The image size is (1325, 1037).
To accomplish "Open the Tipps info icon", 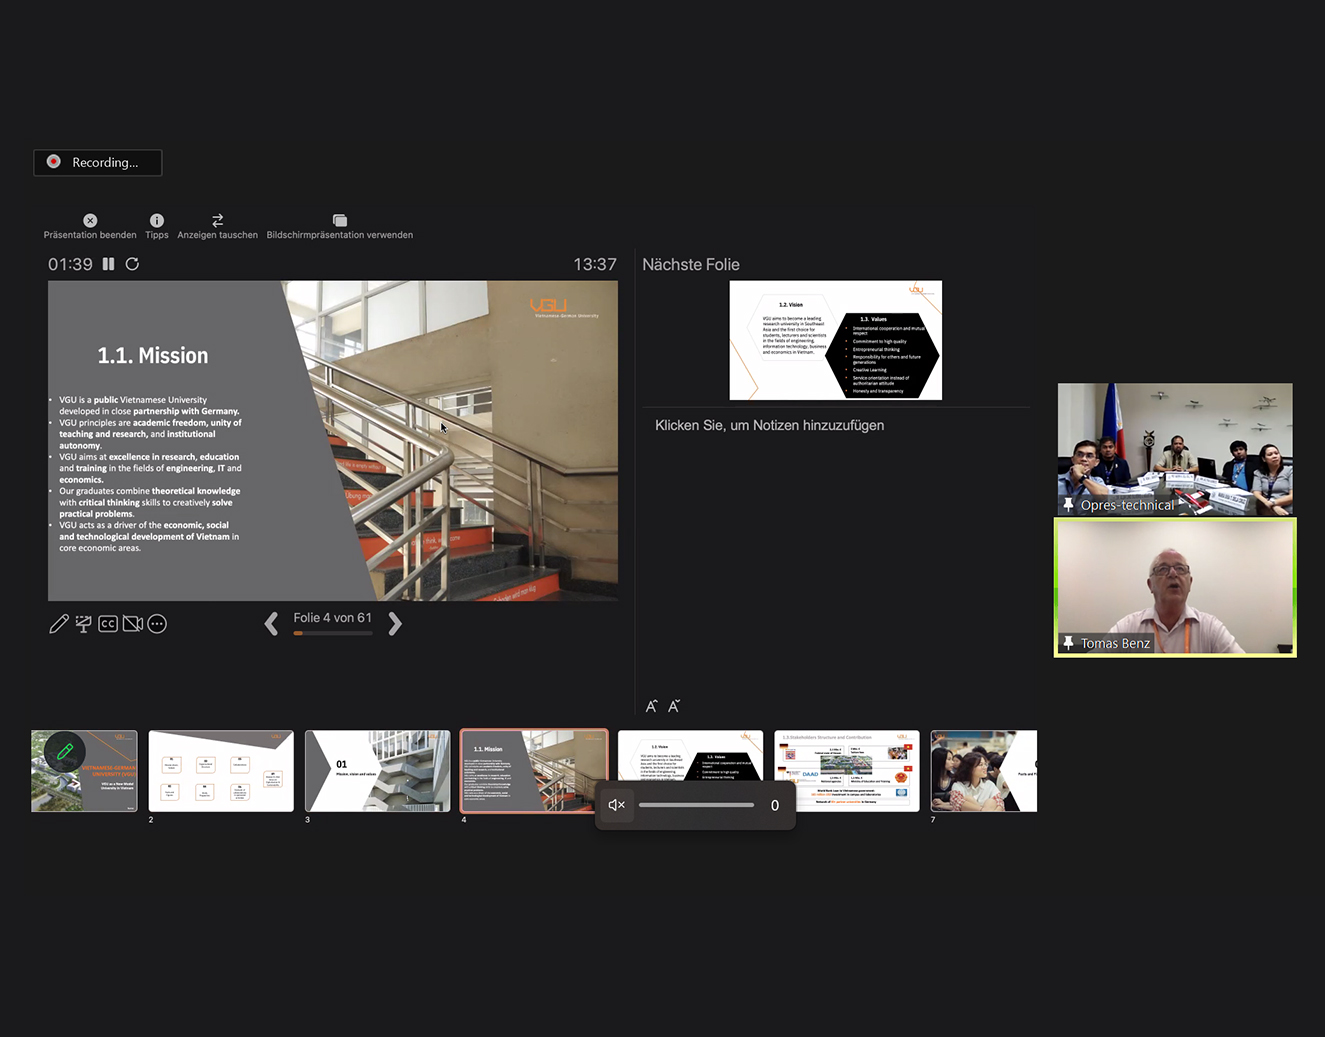I will [x=157, y=220].
